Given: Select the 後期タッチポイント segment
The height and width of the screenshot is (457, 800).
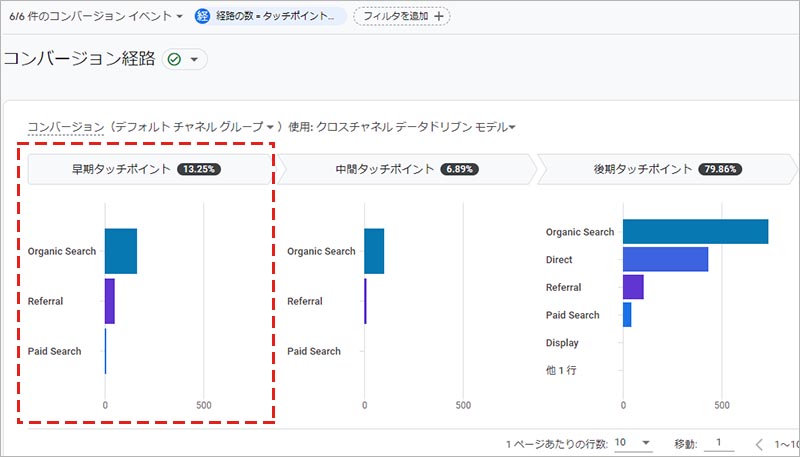Looking at the screenshot, I should 667,169.
